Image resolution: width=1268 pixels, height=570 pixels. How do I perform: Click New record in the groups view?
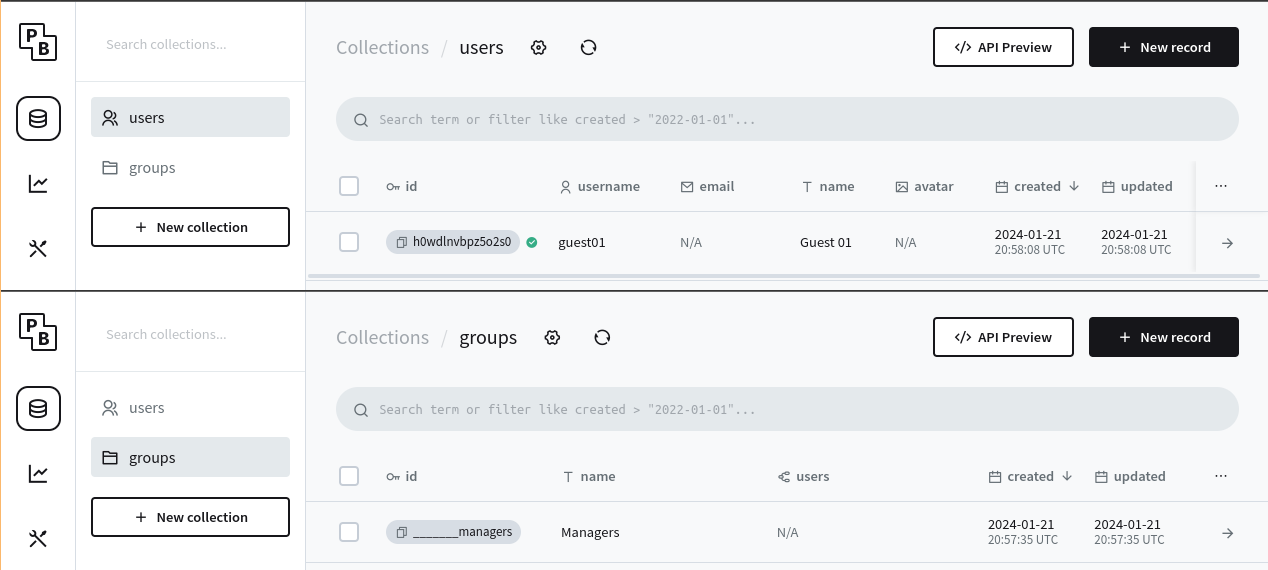tap(1163, 337)
